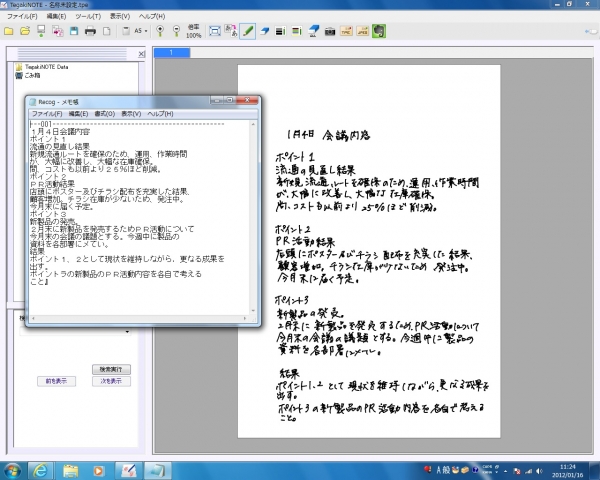600x480 pixels.
Task: Select the eraser tool in toolbar
Action: pos(265,31)
